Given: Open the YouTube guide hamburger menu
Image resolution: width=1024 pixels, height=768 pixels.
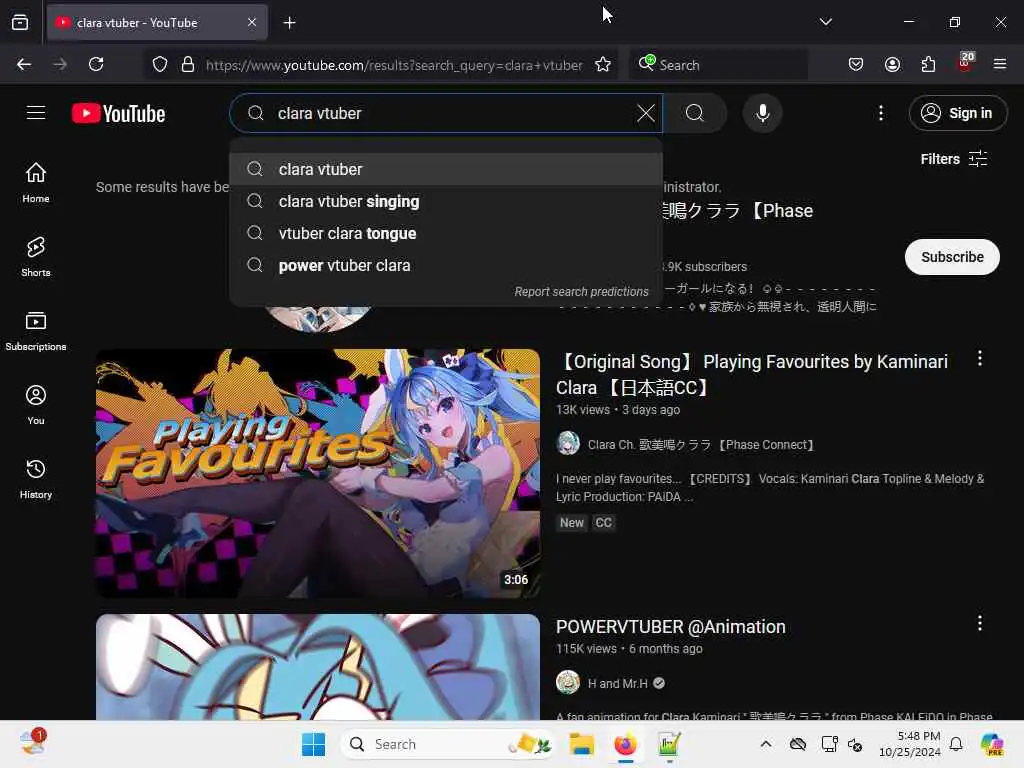Looking at the screenshot, I should (36, 113).
